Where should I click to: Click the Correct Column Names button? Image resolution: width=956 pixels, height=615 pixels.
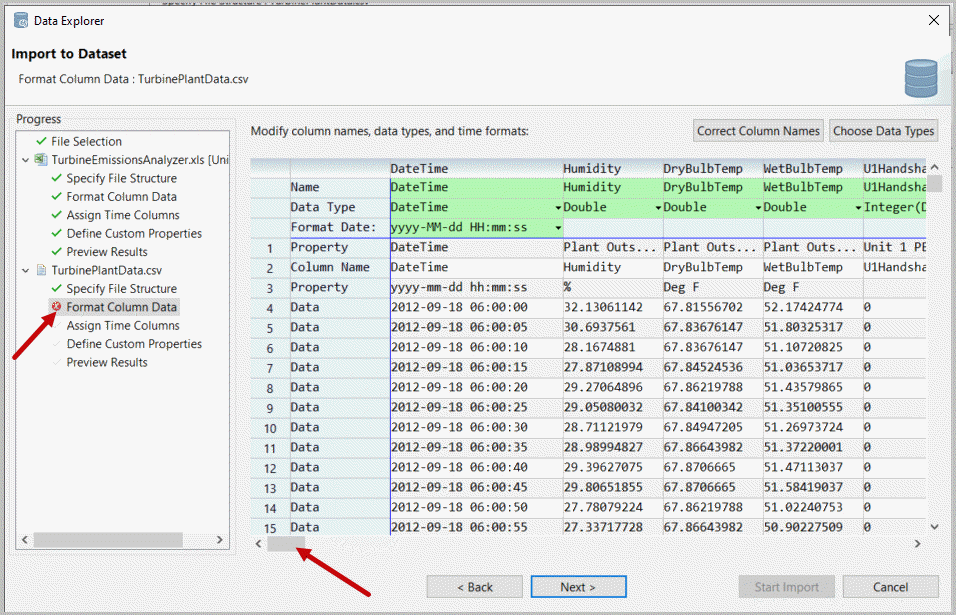758,131
